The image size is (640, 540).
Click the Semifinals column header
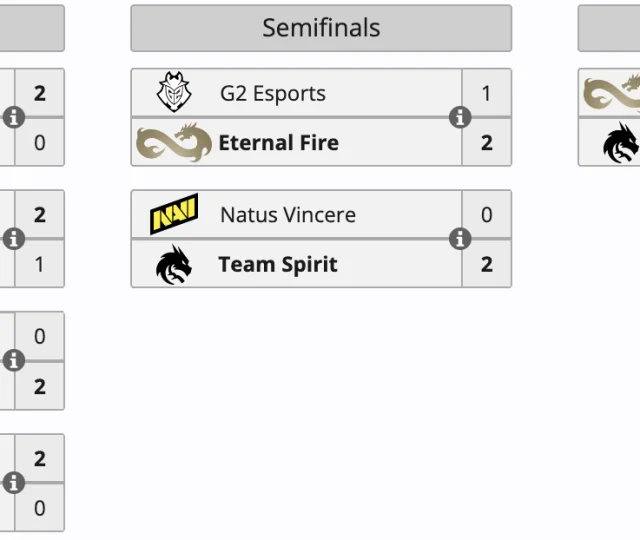tap(321, 28)
